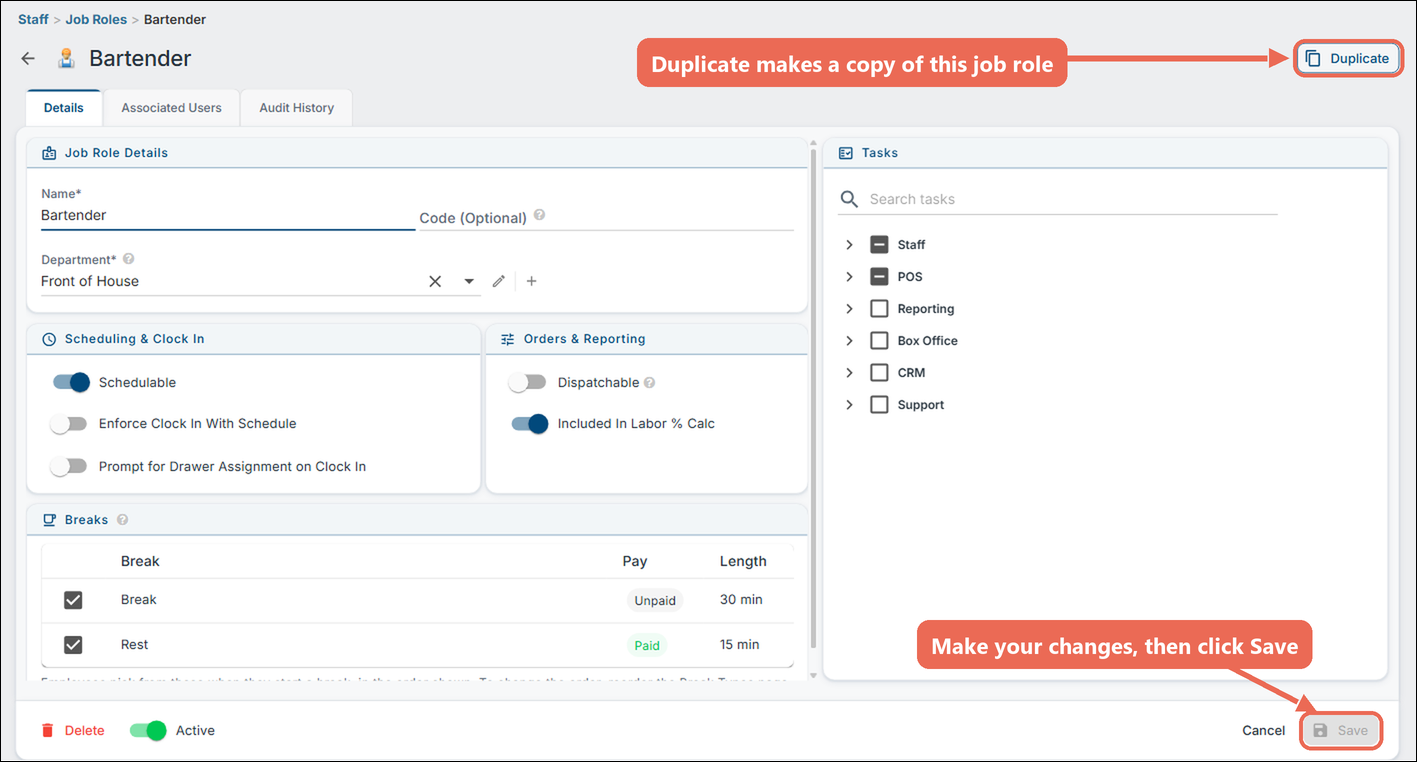Expand the Staff task group

(849, 245)
